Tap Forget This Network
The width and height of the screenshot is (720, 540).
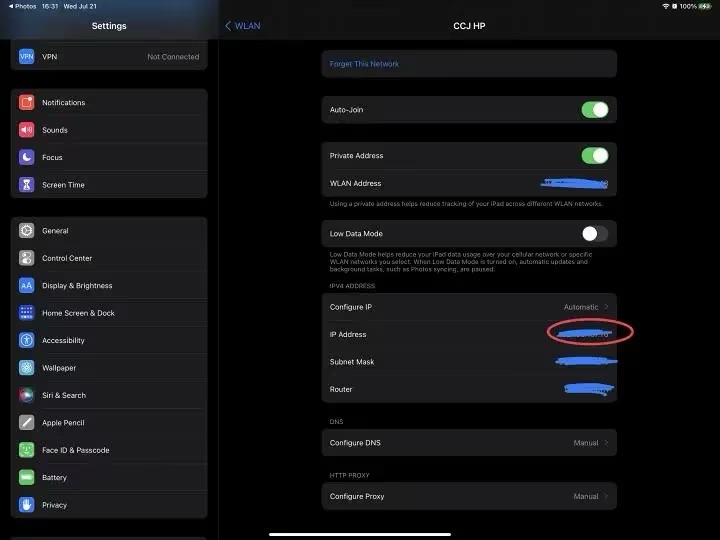365,64
